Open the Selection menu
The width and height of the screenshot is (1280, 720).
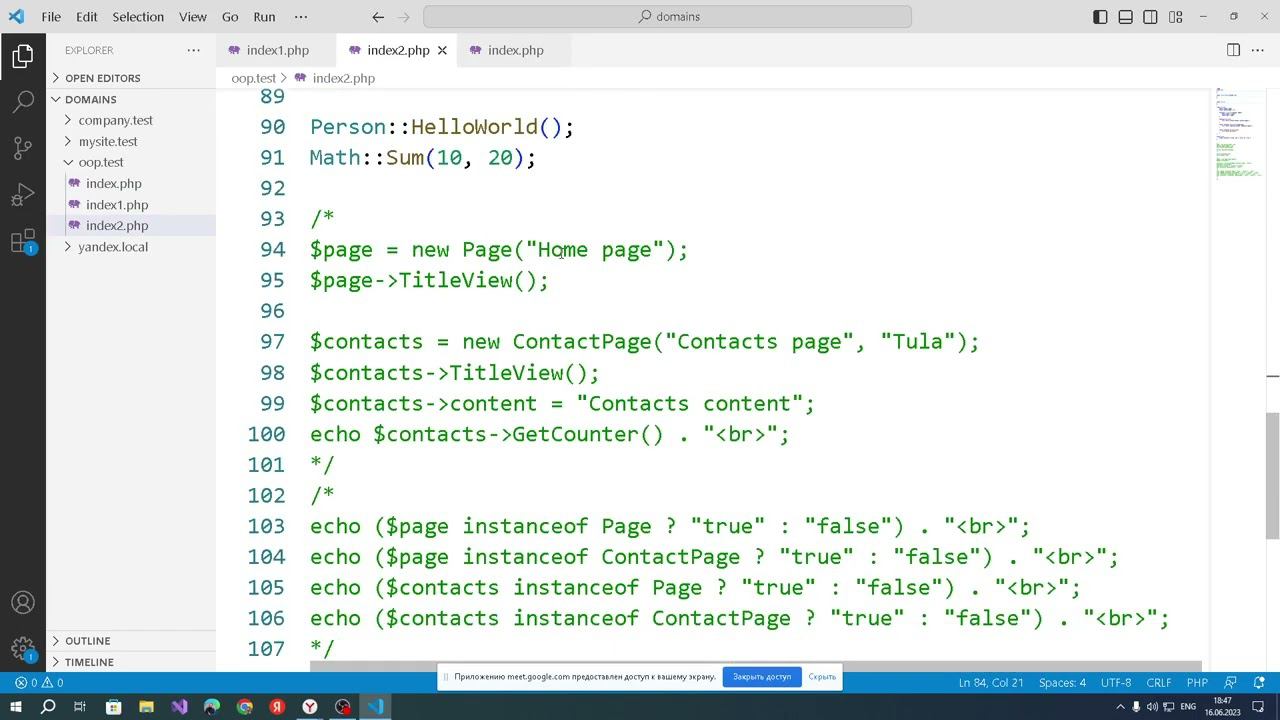[x=138, y=17]
